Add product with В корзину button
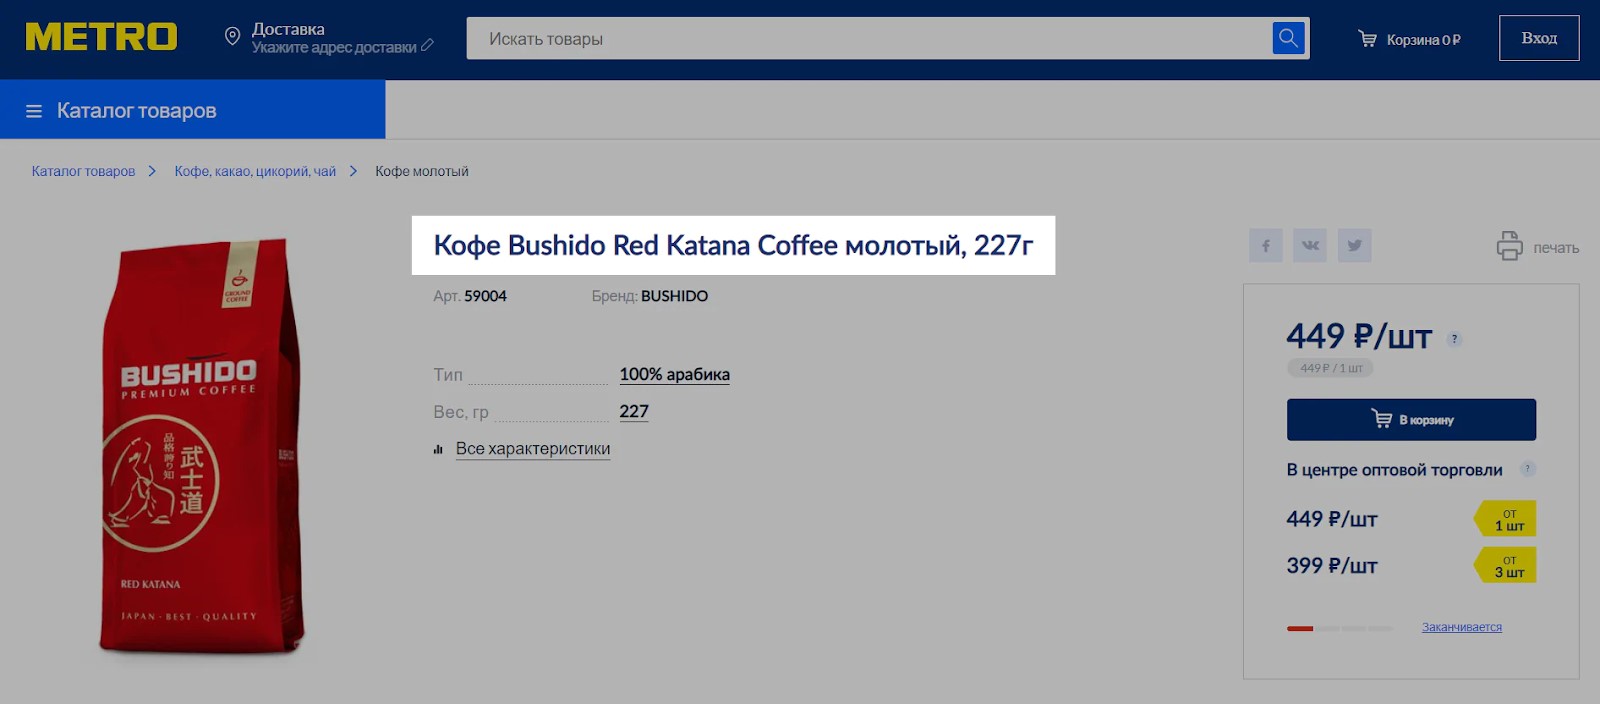1600x704 pixels. click(x=1410, y=420)
